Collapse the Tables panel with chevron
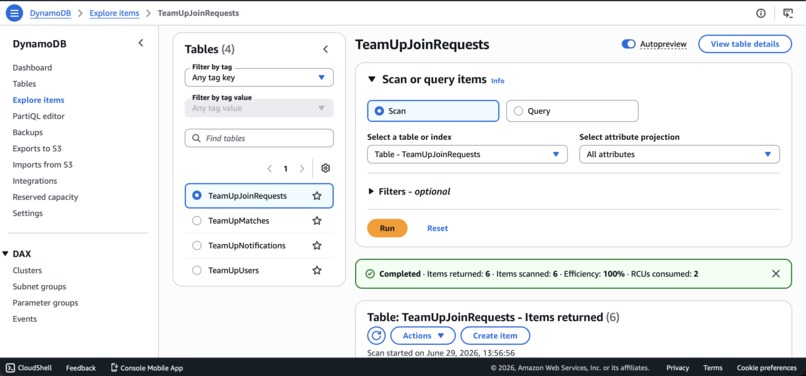This screenshot has height=376, width=806. (x=325, y=49)
